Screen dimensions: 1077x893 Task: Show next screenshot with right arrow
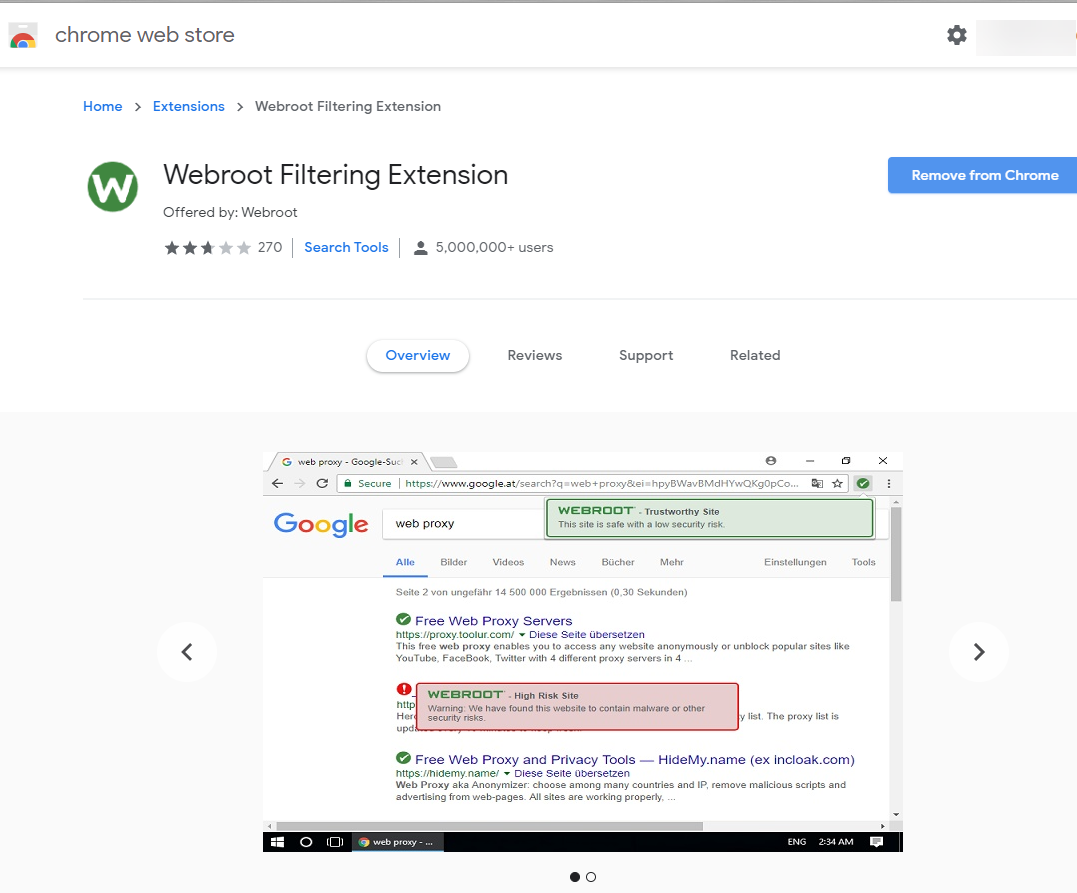point(979,652)
